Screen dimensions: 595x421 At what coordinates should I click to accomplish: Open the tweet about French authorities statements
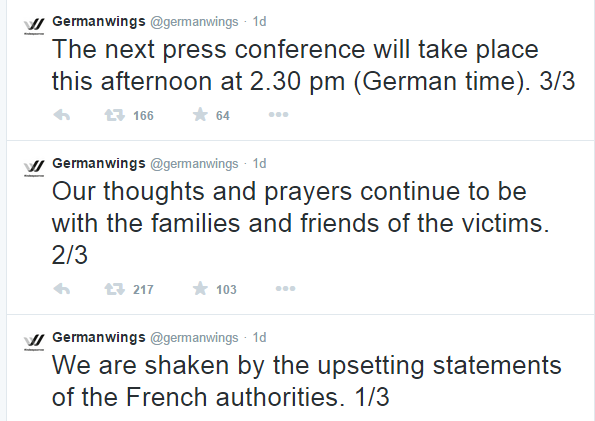coord(306,381)
